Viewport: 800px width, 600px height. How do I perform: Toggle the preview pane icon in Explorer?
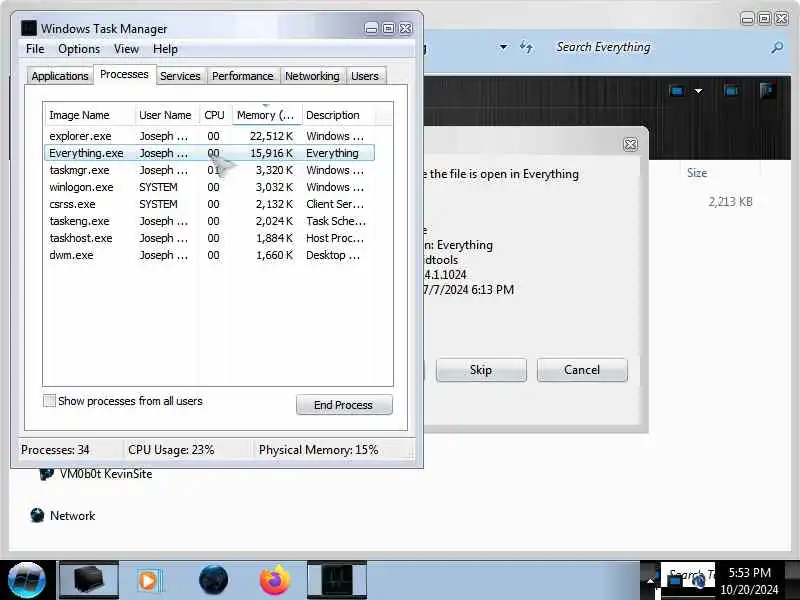click(x=731, y=91)
